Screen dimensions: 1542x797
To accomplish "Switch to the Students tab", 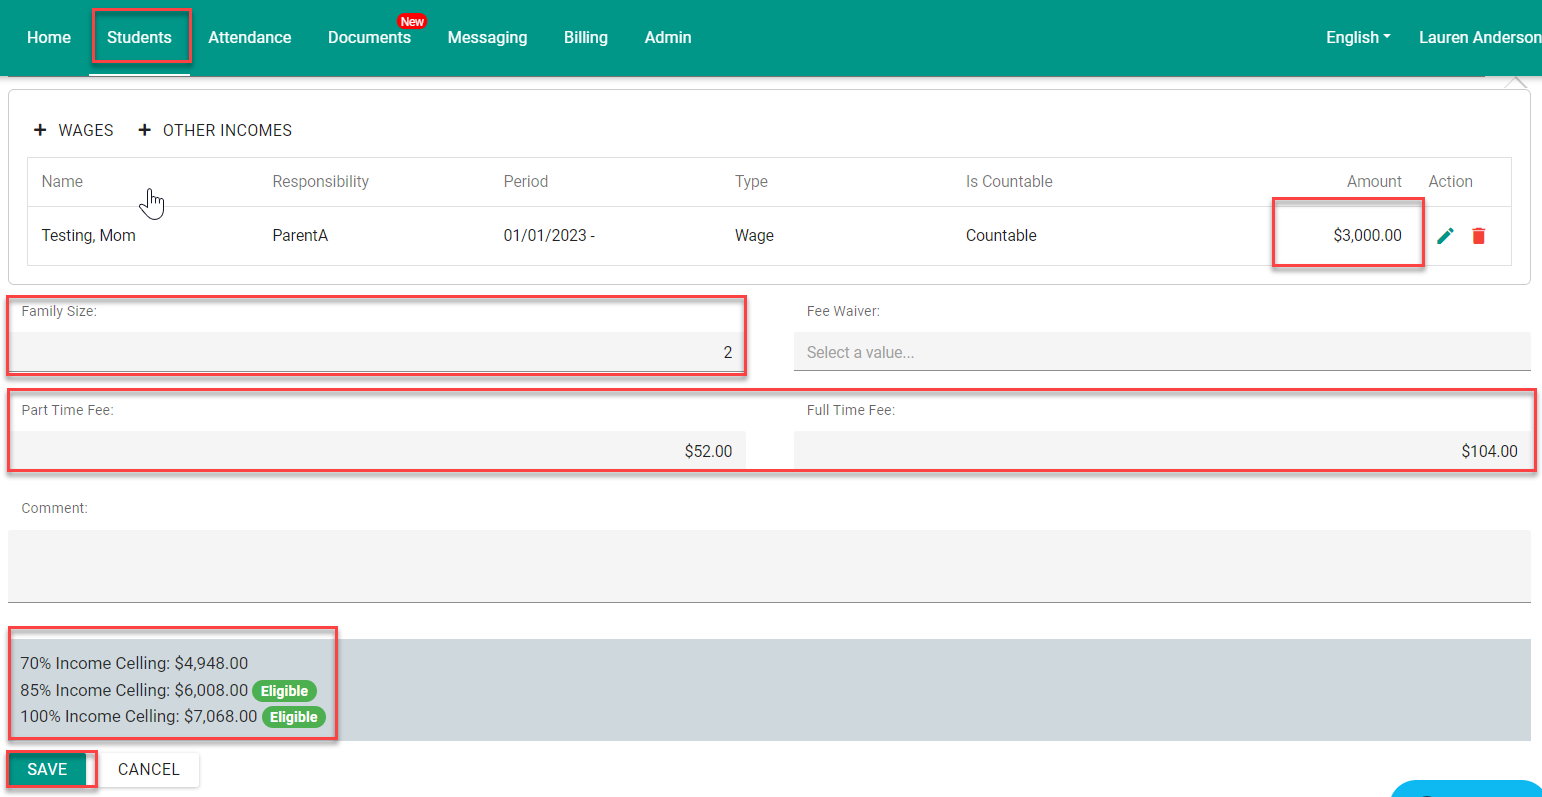I will coord(141,37).
